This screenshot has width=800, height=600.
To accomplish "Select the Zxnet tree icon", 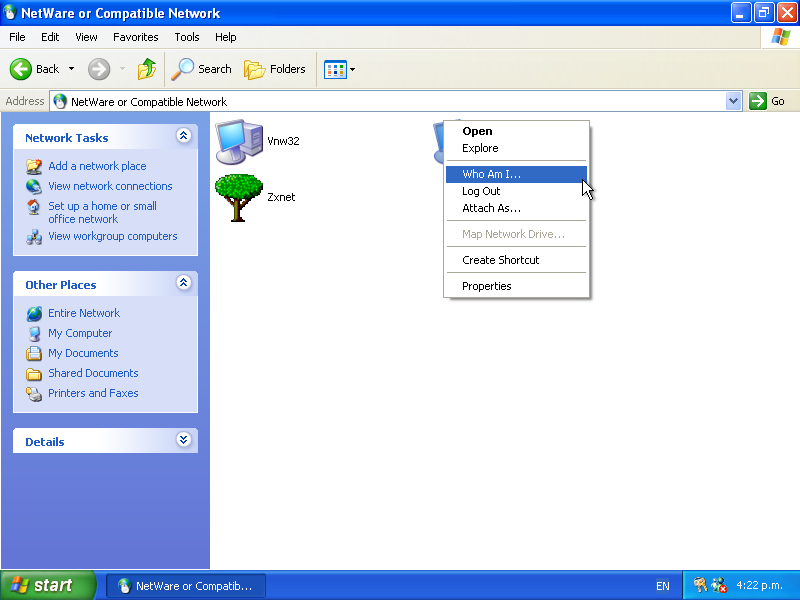I will tap(239, 197).
